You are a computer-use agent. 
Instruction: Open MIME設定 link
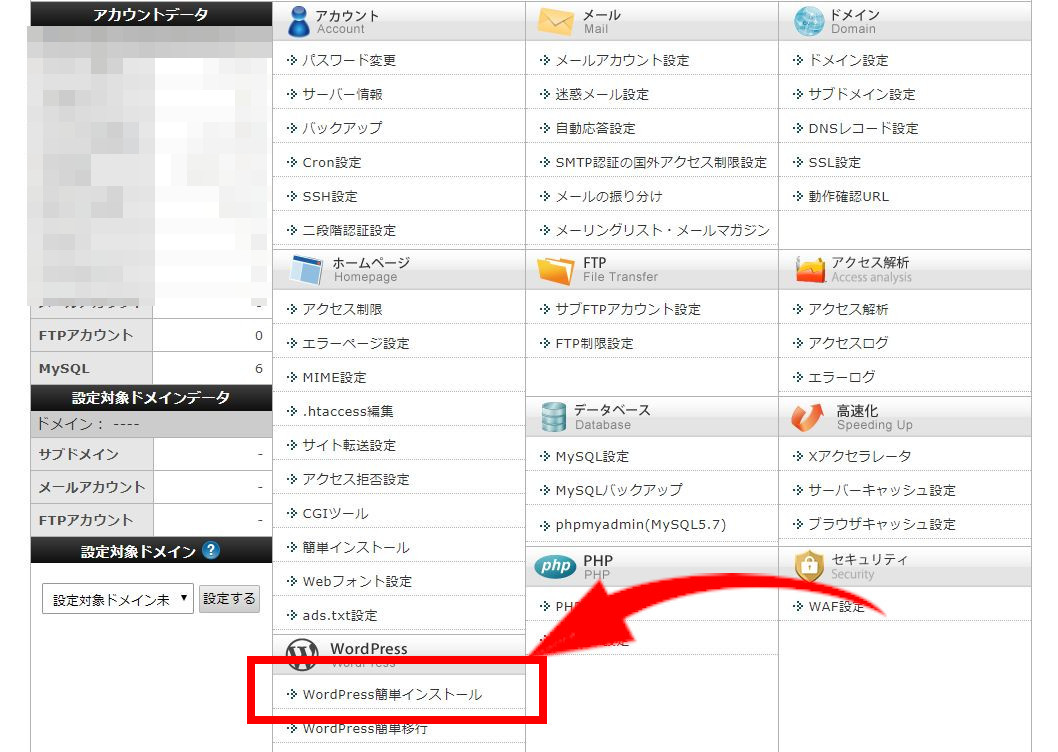[x=334, y=377]
